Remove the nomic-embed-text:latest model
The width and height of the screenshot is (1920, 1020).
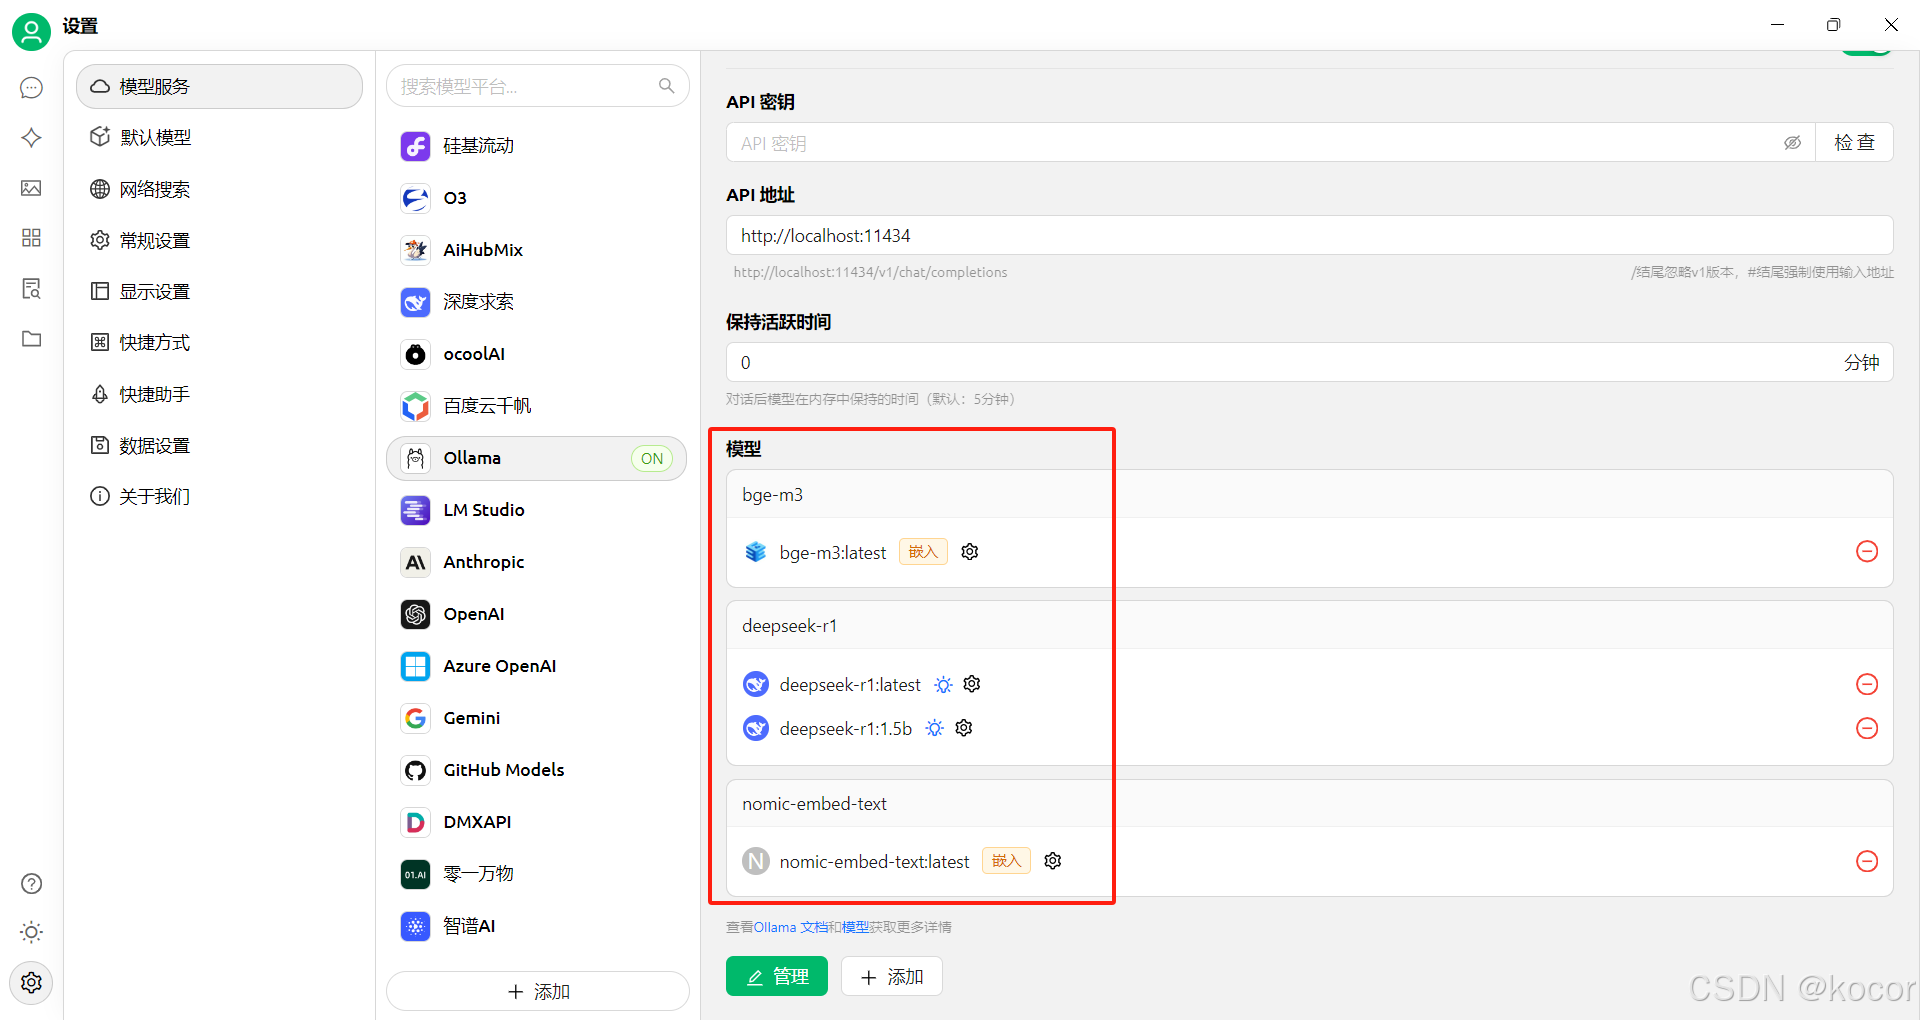(x=1867, y=861)
